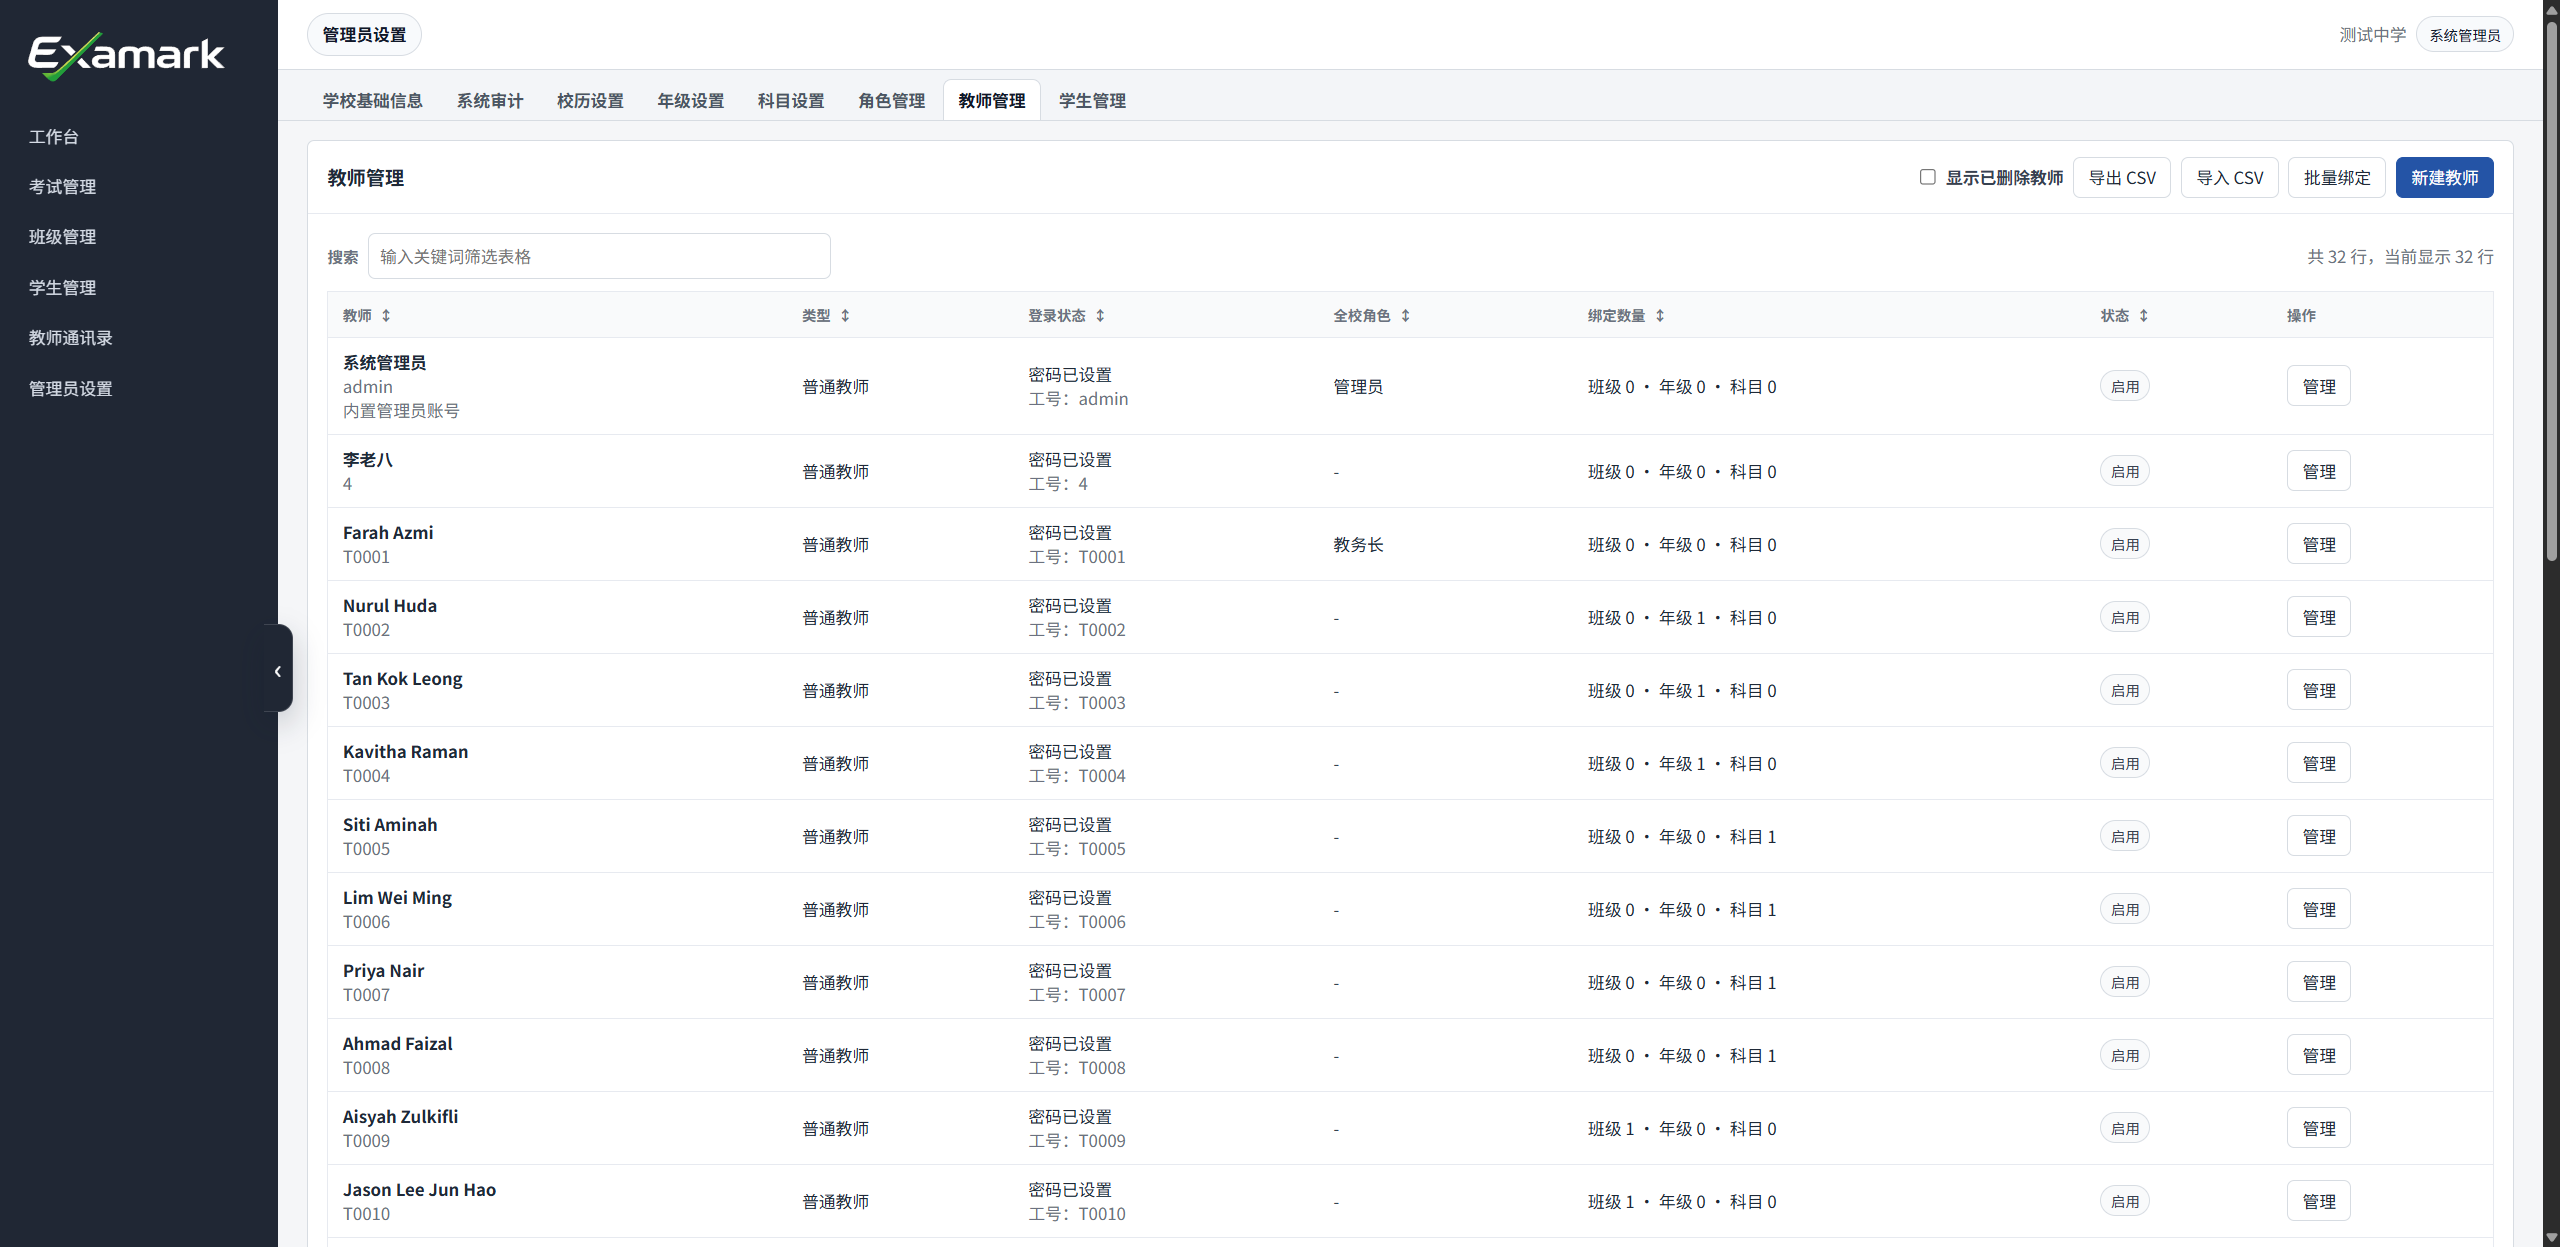The height and width of the screenshot is (1247, 2560).
Task: Click 启用 status badge for Kavitha Raman
Action: tap(2125, 764)
